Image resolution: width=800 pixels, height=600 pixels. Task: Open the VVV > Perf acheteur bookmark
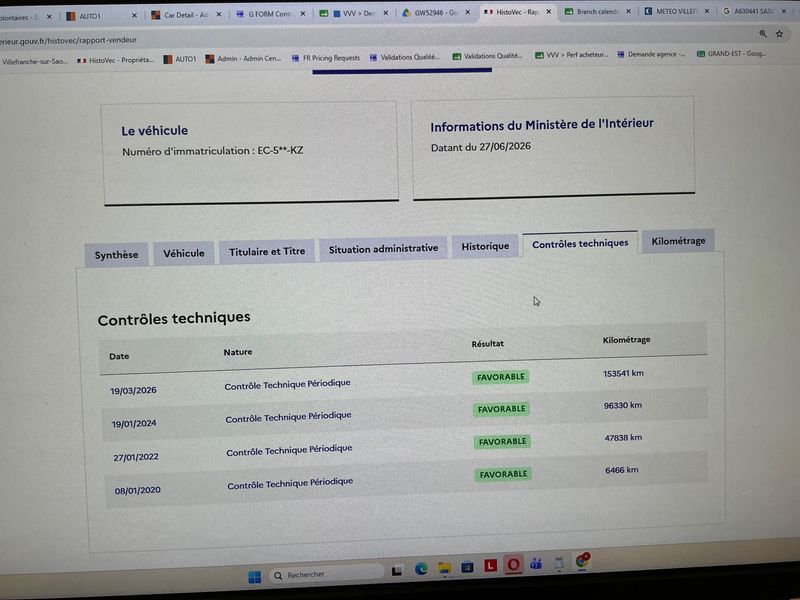coord(571,55)
